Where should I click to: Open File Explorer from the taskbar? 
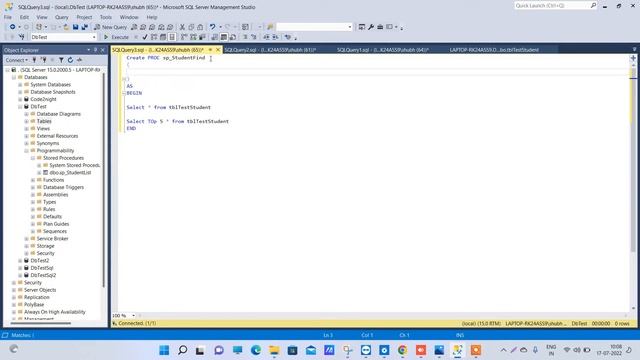(274, 350)
